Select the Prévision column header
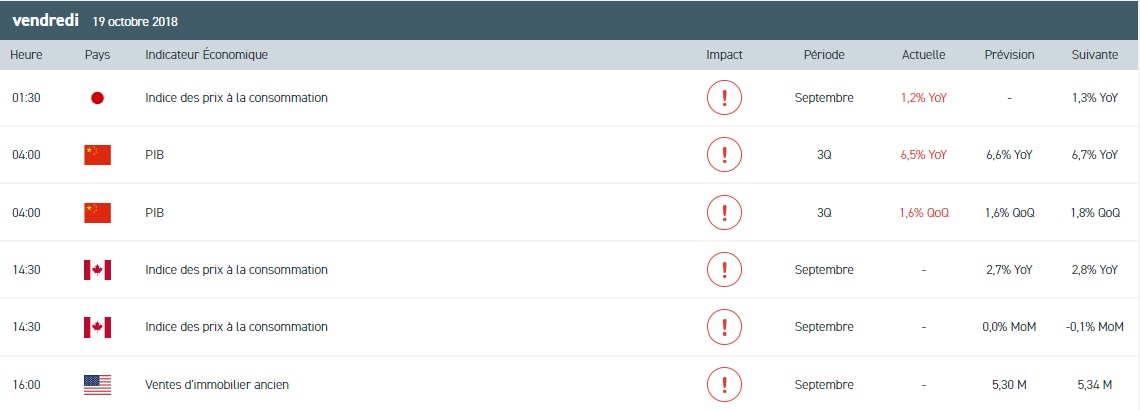Screen dimensions: 1140x410 click(x=1009, y=55)
